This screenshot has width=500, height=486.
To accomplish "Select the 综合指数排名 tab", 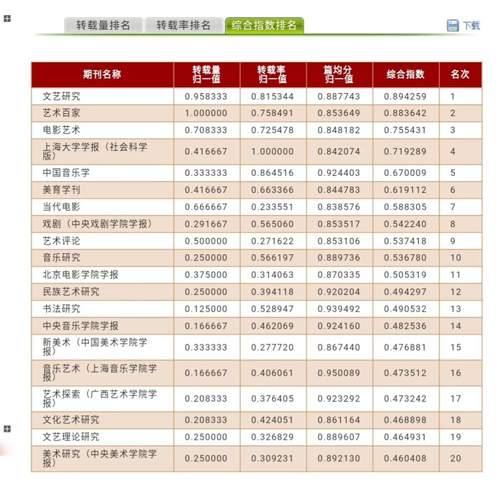I will (x=264, y=25).
